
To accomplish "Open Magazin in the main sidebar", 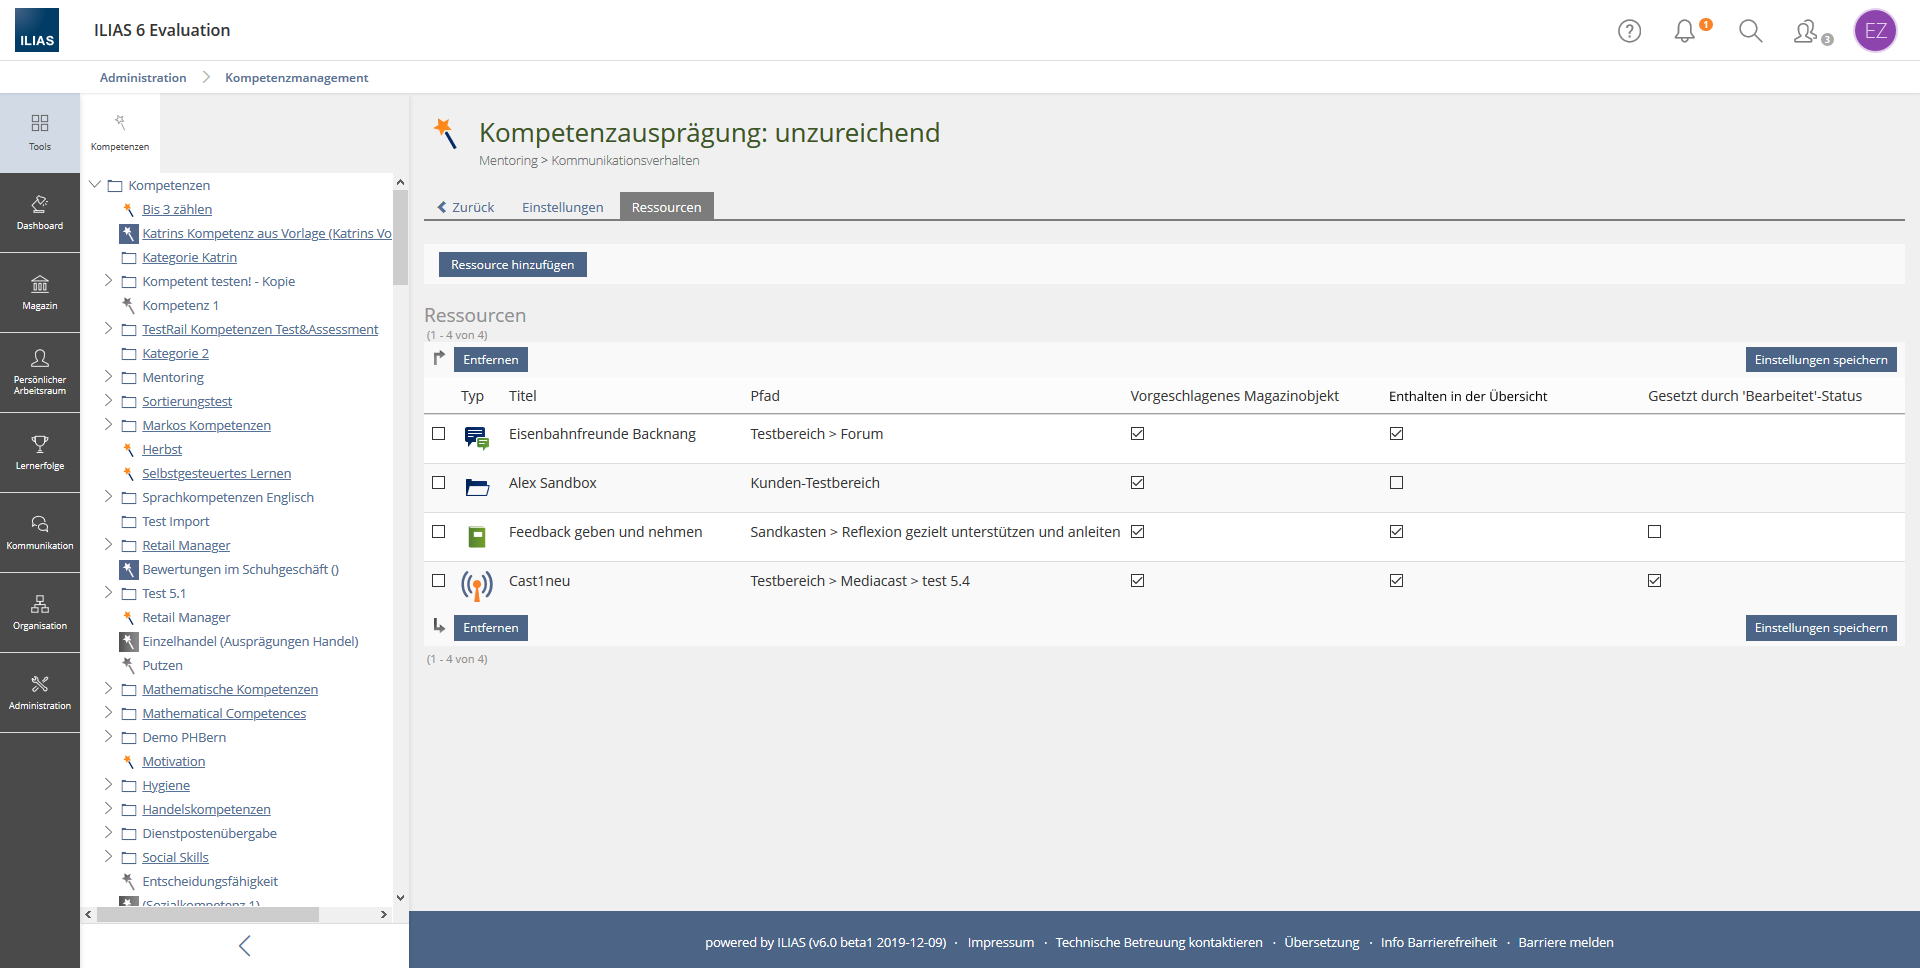I will (x=40, y=293).
